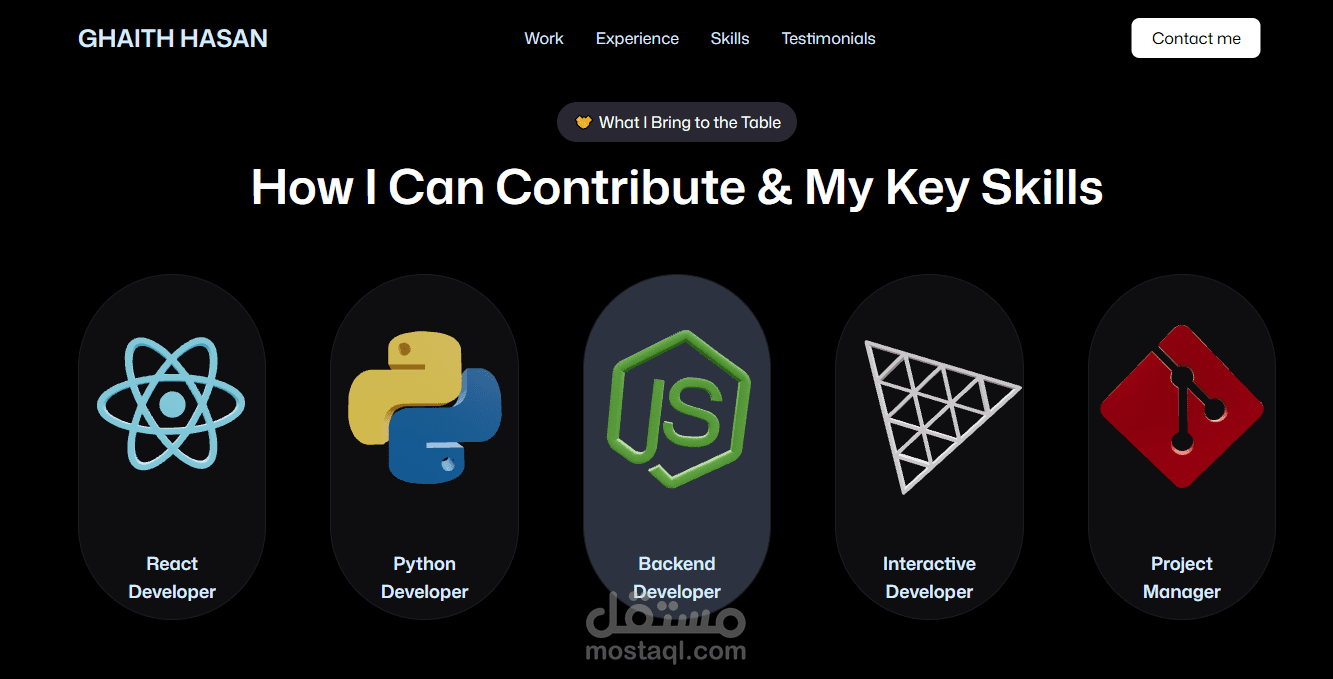Select the Backend Developer label

677,577
